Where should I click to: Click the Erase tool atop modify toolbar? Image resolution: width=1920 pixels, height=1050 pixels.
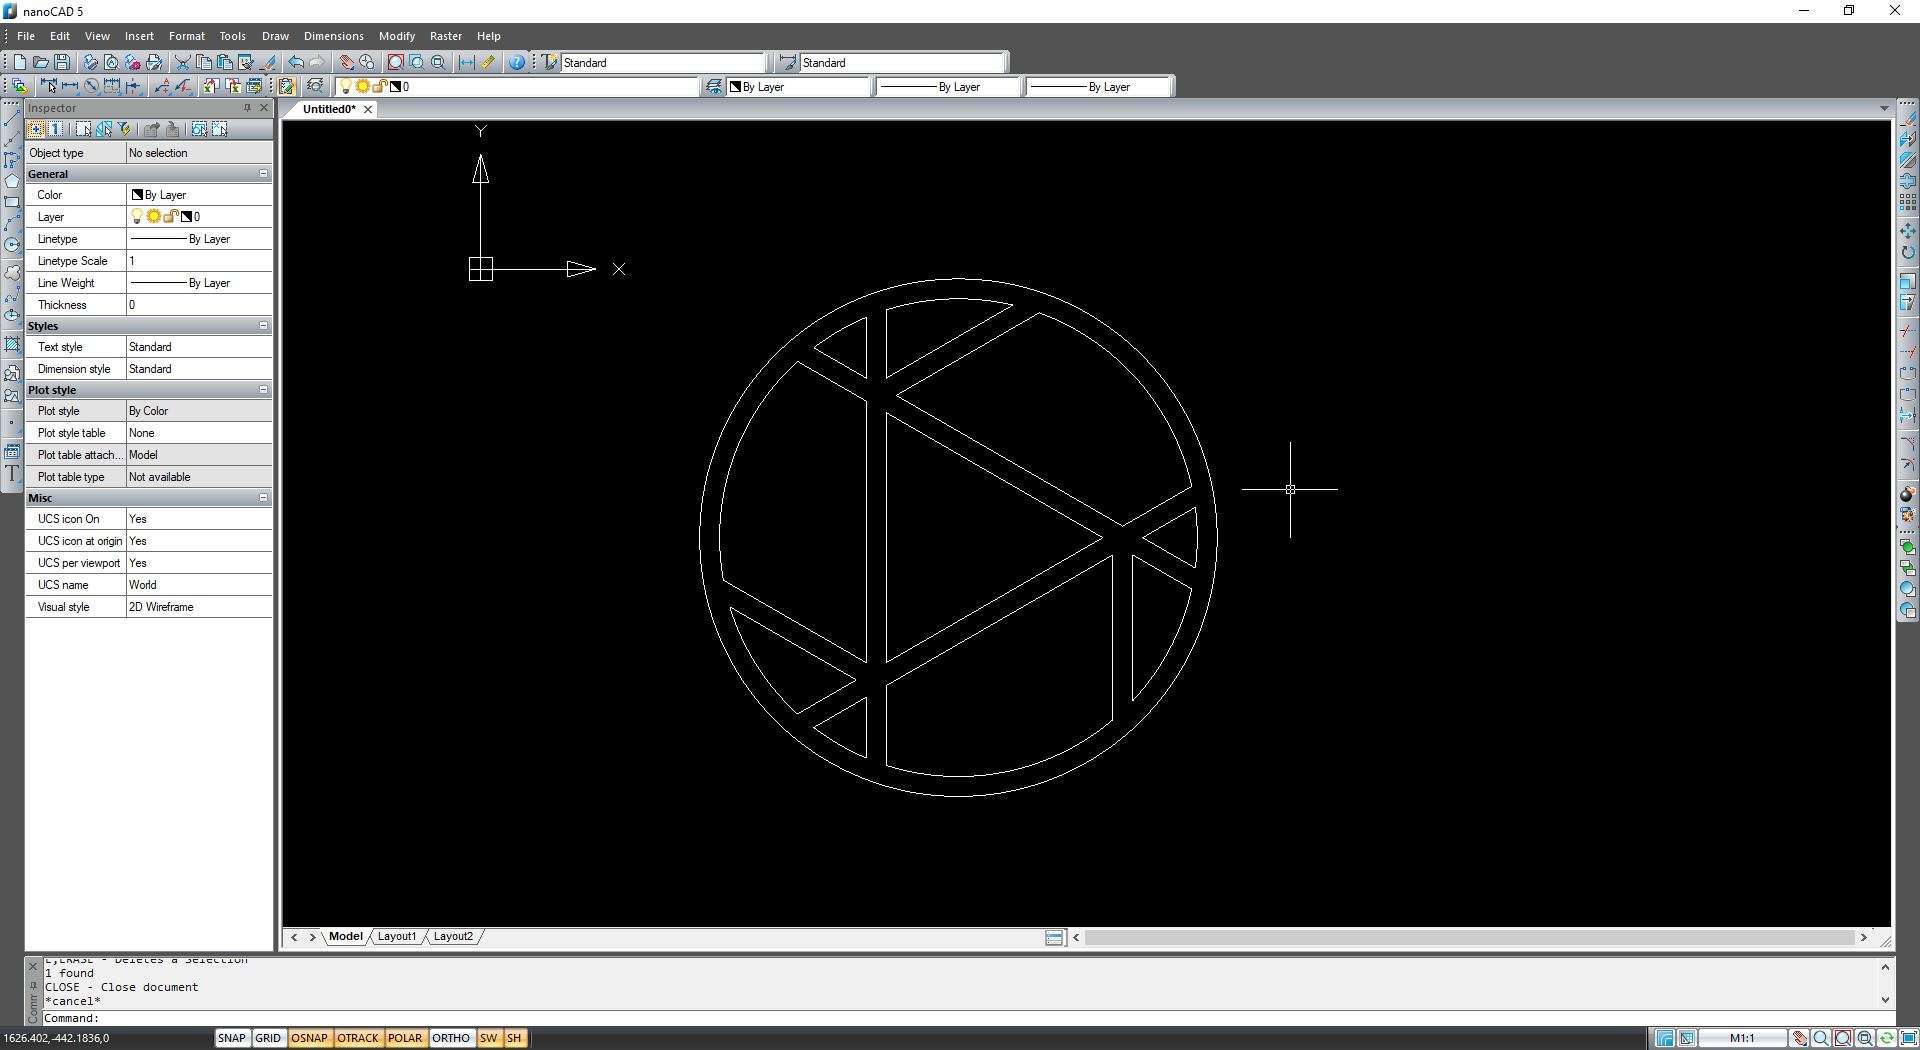1908,118
